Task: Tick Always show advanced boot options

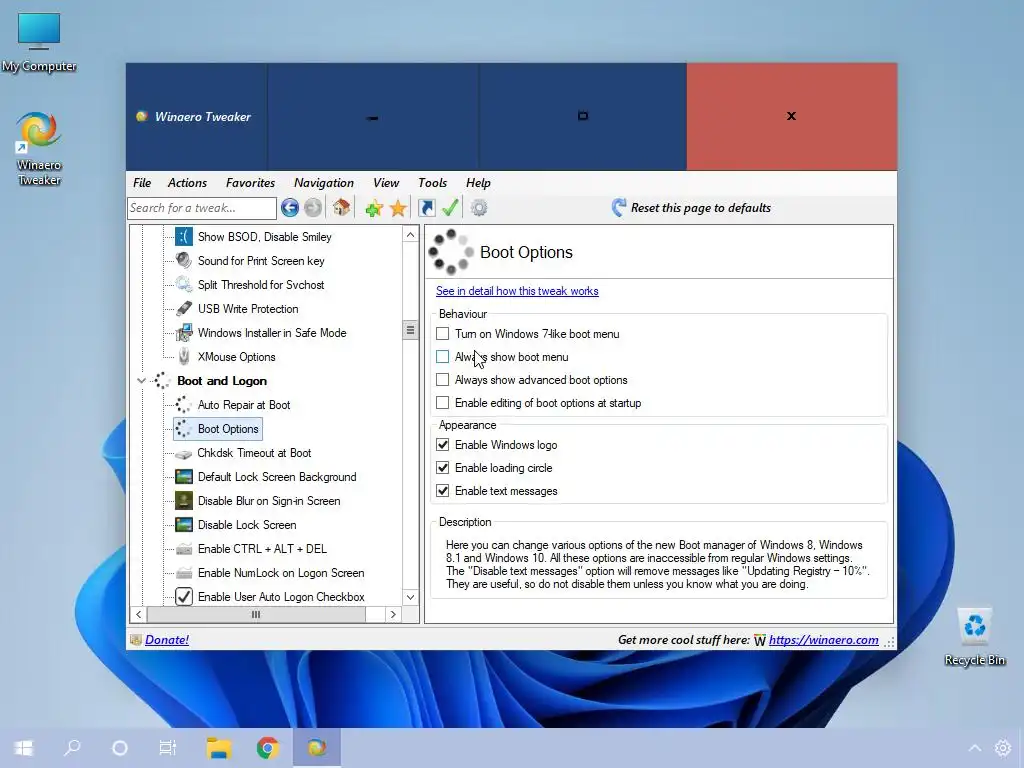Action: (x=443, y=379)
